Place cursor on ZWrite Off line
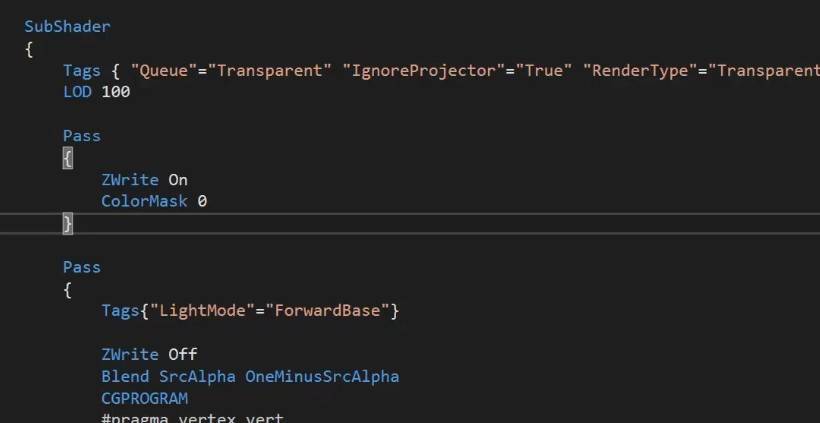 pos(149,355)
